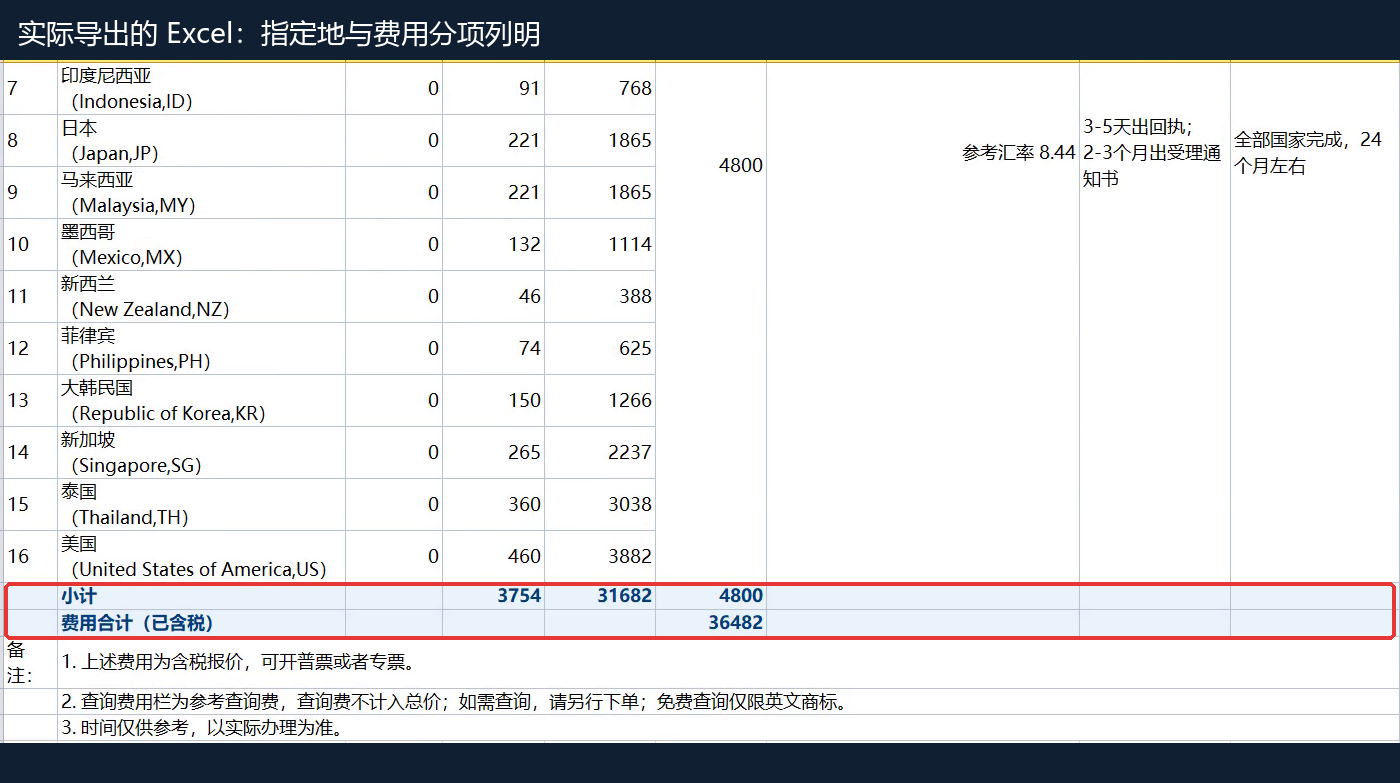Click the 参考汇率 8.44 cell

[x=923, y=322]
